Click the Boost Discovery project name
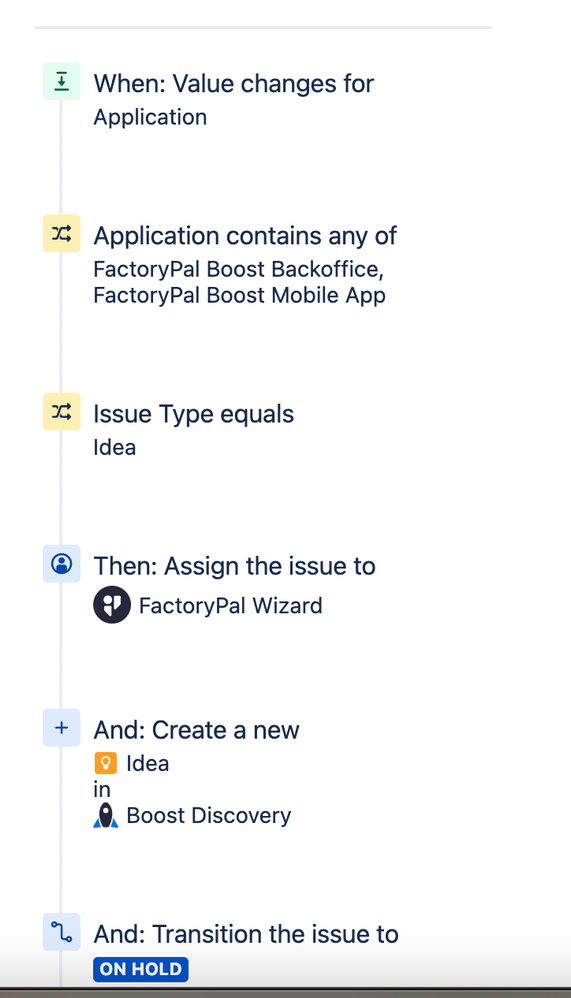Screen dimensions: 571x998 click(209, 815)
